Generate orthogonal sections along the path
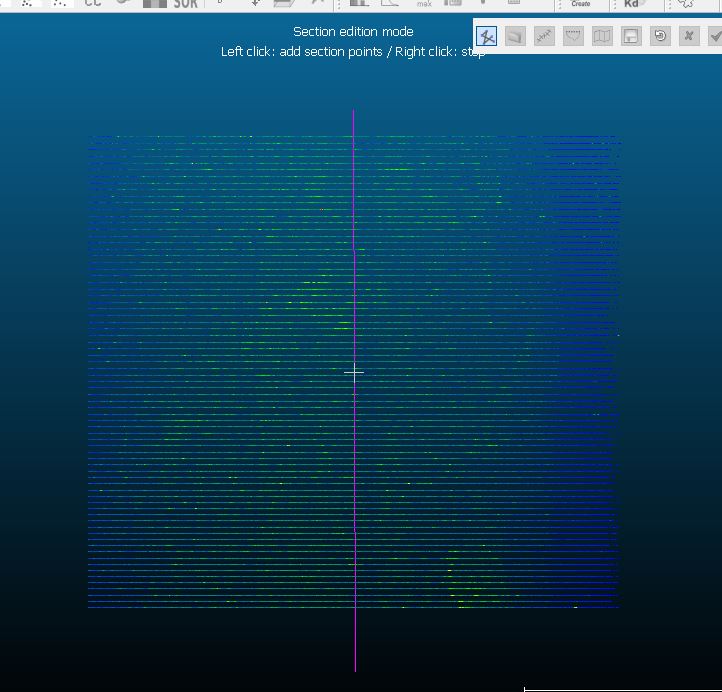 (544, 37)
